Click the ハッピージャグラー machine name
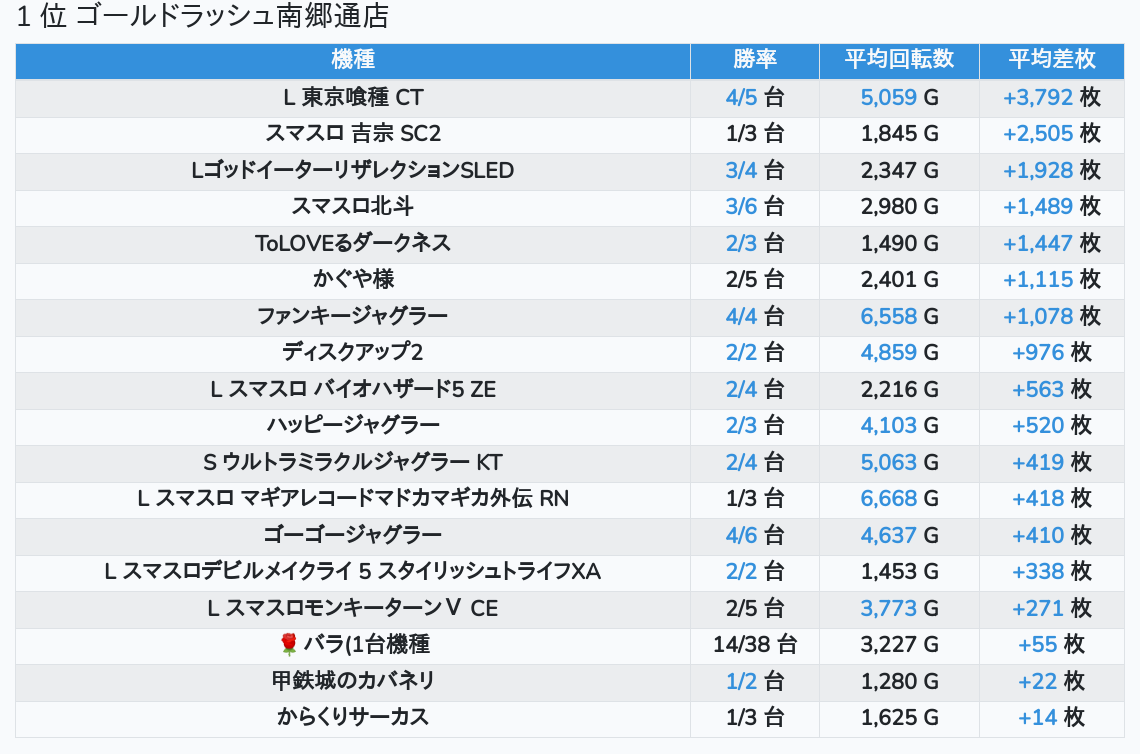 pos(353,425)
